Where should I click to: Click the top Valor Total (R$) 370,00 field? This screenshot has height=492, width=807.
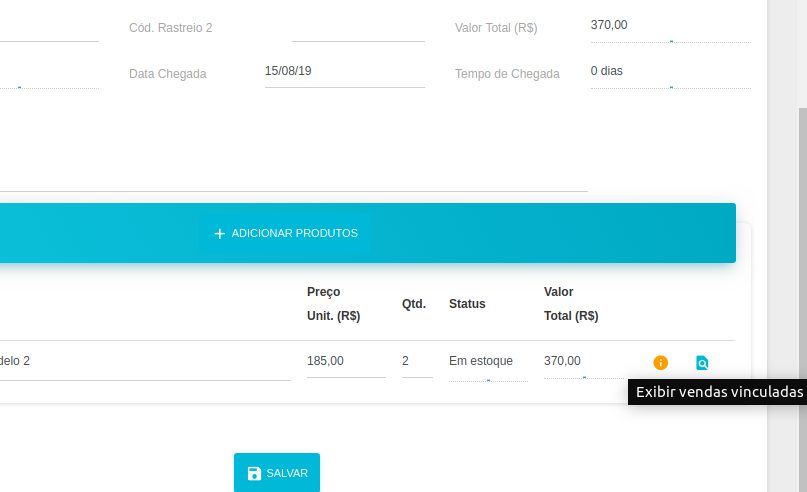671,28
